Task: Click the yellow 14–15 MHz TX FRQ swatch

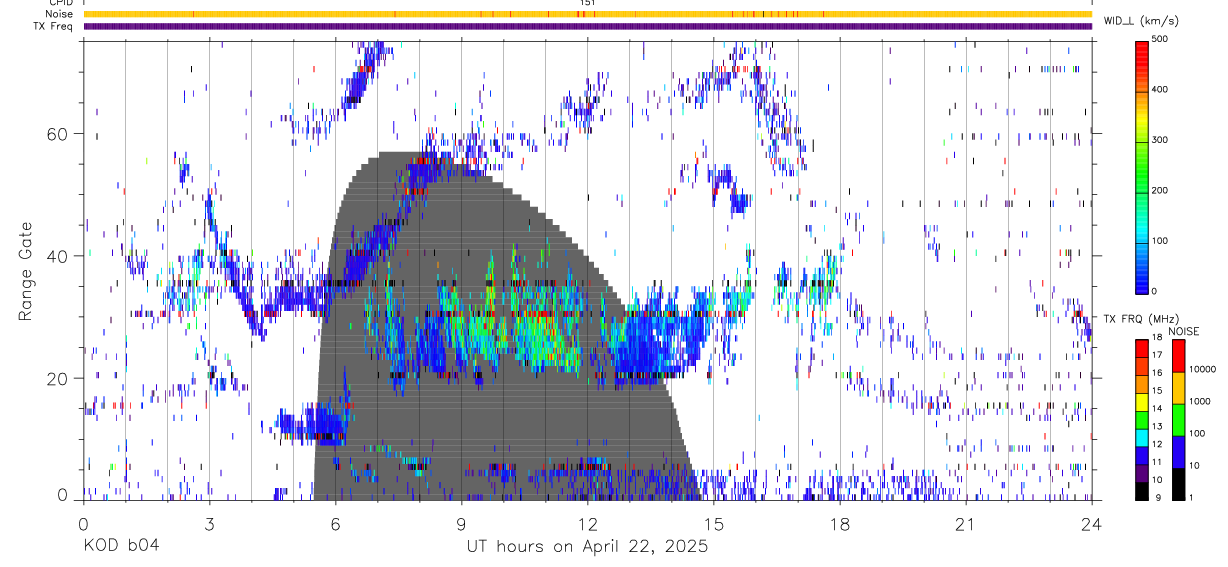Action: 1141,401
